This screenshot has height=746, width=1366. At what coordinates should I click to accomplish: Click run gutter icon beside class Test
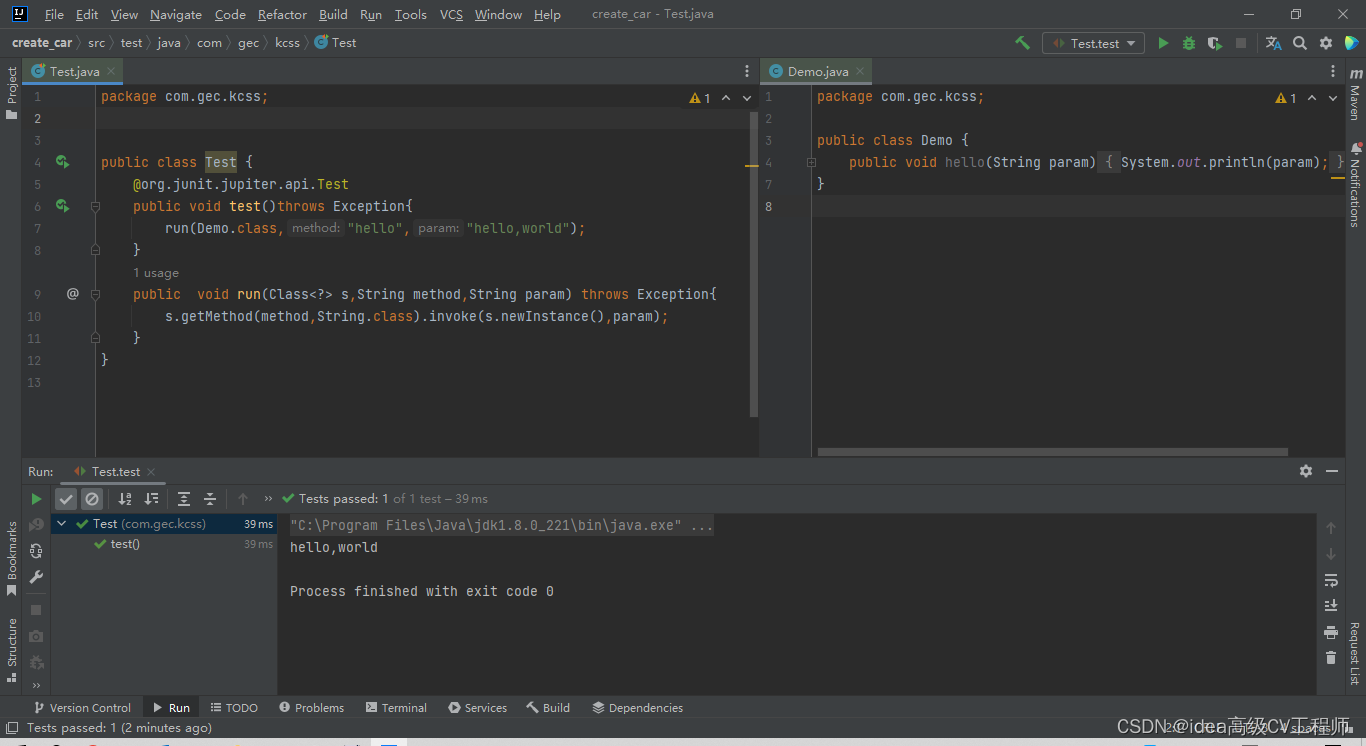(x=62, y=162)
